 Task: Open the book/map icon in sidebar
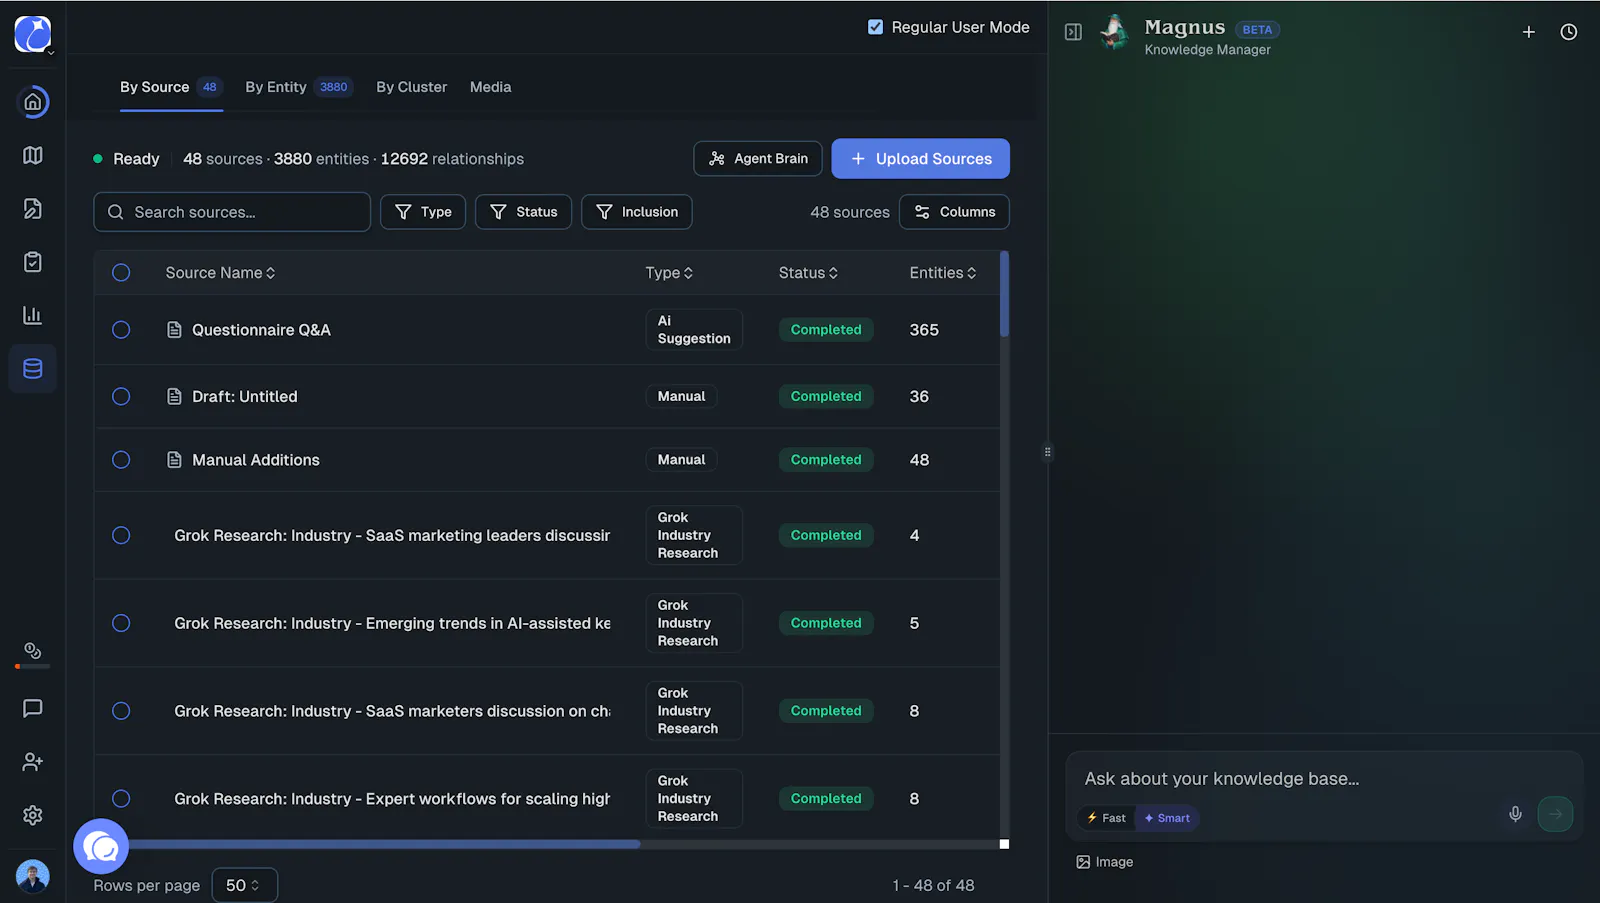coord(33,155)
